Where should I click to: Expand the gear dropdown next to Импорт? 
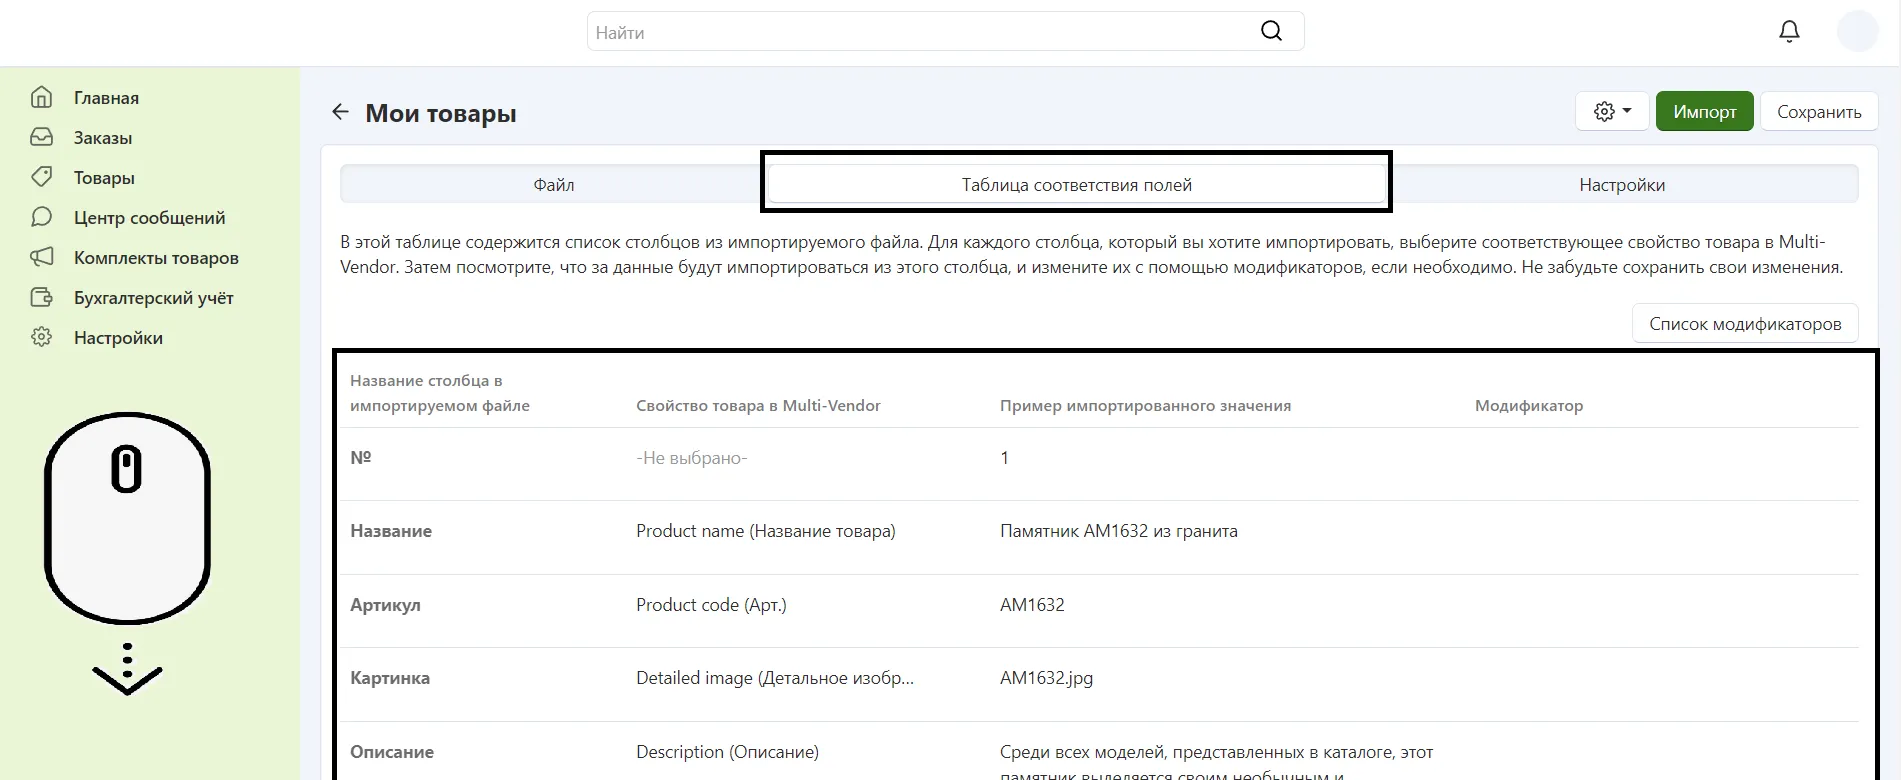[x=1612, y=112]
